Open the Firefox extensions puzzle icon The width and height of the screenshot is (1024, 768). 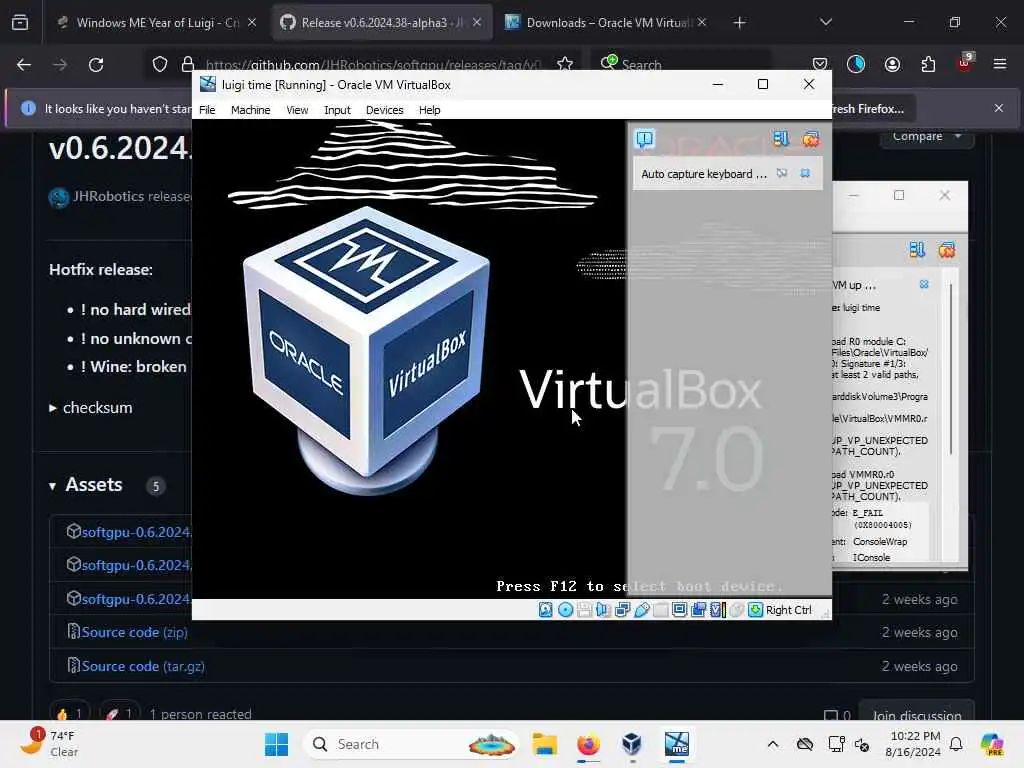(928, 64)
